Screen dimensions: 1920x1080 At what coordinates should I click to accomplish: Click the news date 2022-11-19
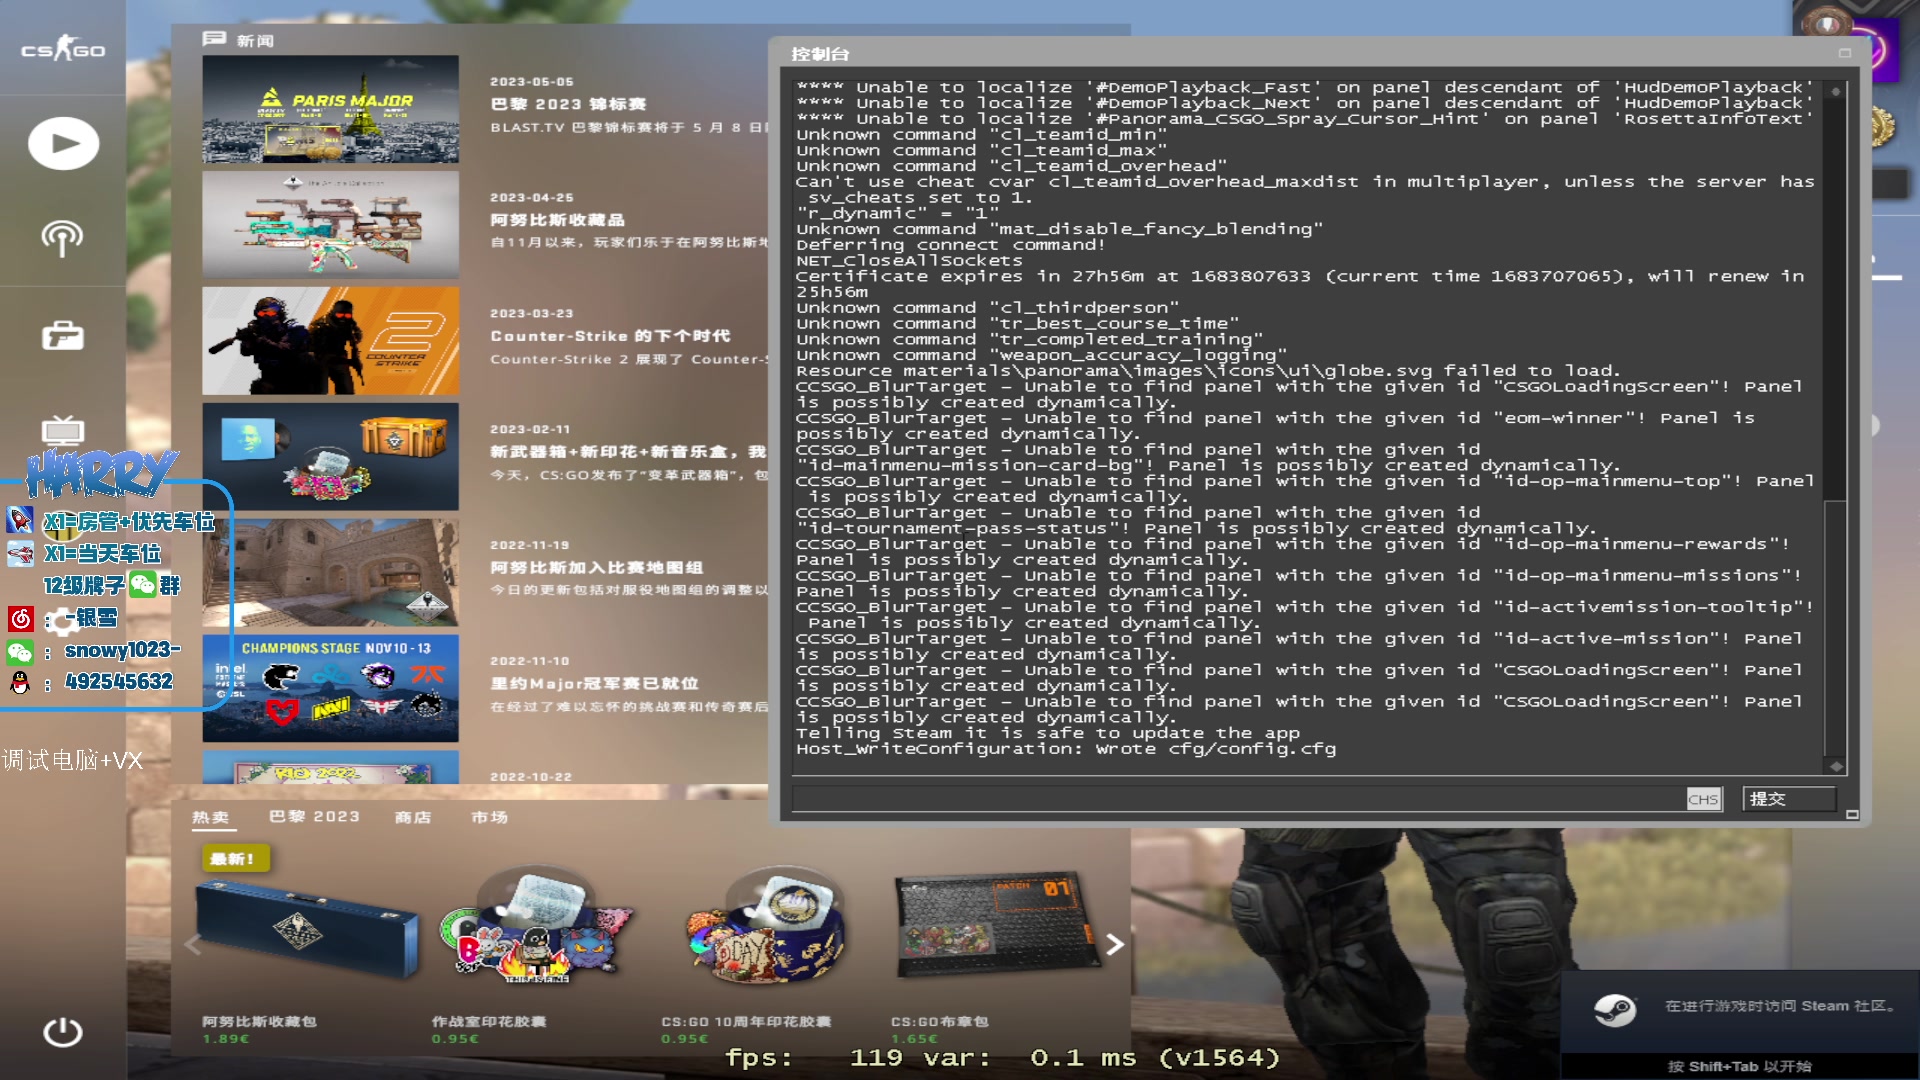point(530,546)
